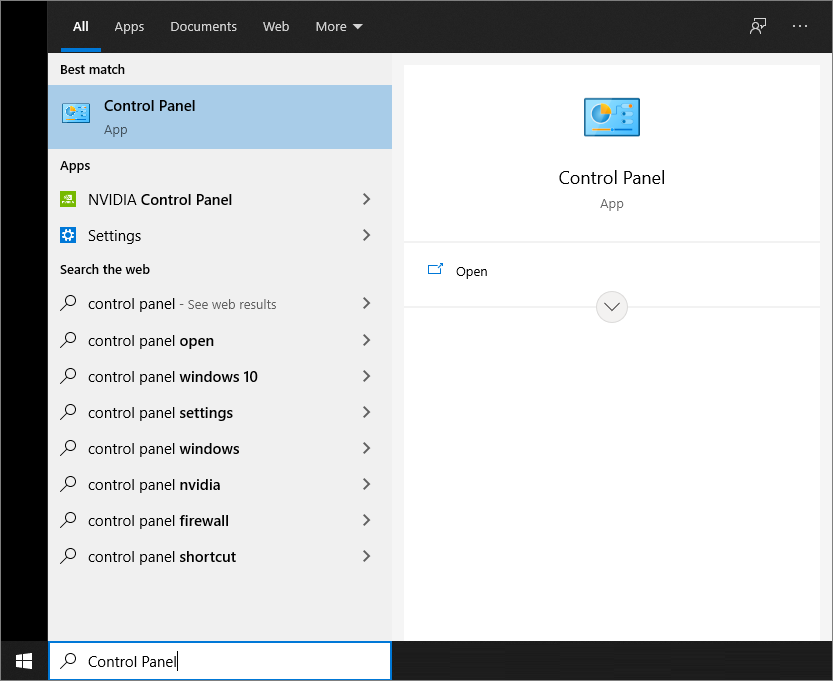The width and height of the screenshot is (833, 681).
Task: Expand arrow for 'control panel windows' suggestion
Action: click(x=366, y=448)
